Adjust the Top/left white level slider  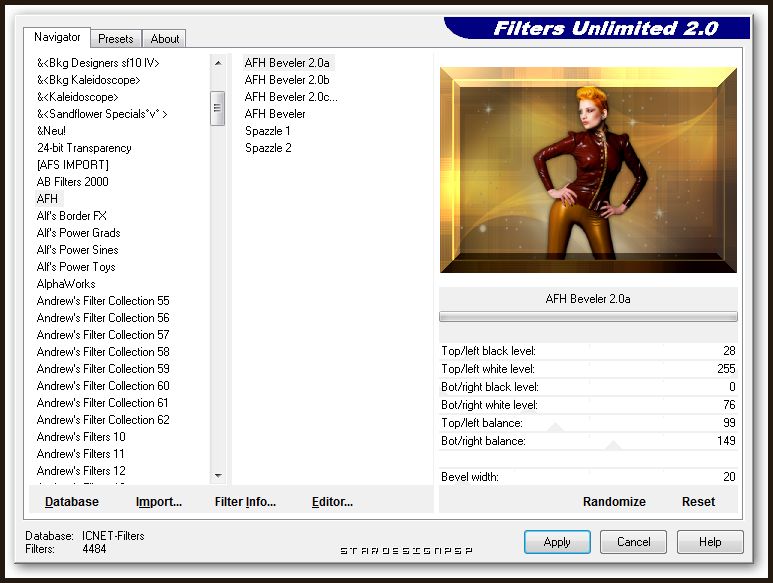coord(588,369)
